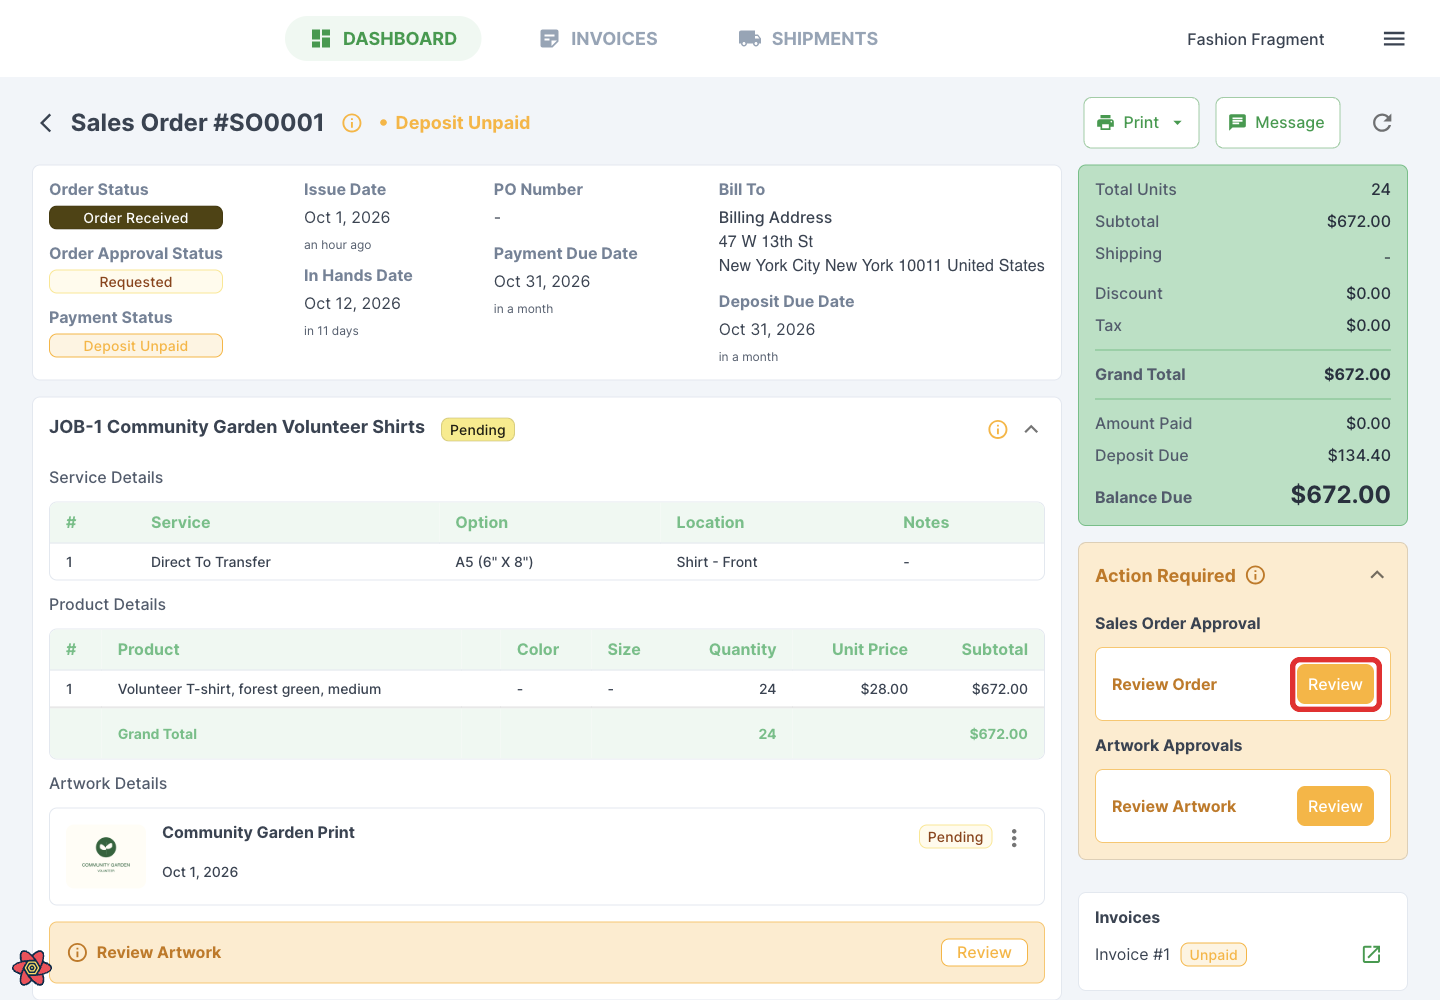The height and width of the screenshot is (1000, 1440).
Task: Open the hamburger menu
Action: 1394,39
